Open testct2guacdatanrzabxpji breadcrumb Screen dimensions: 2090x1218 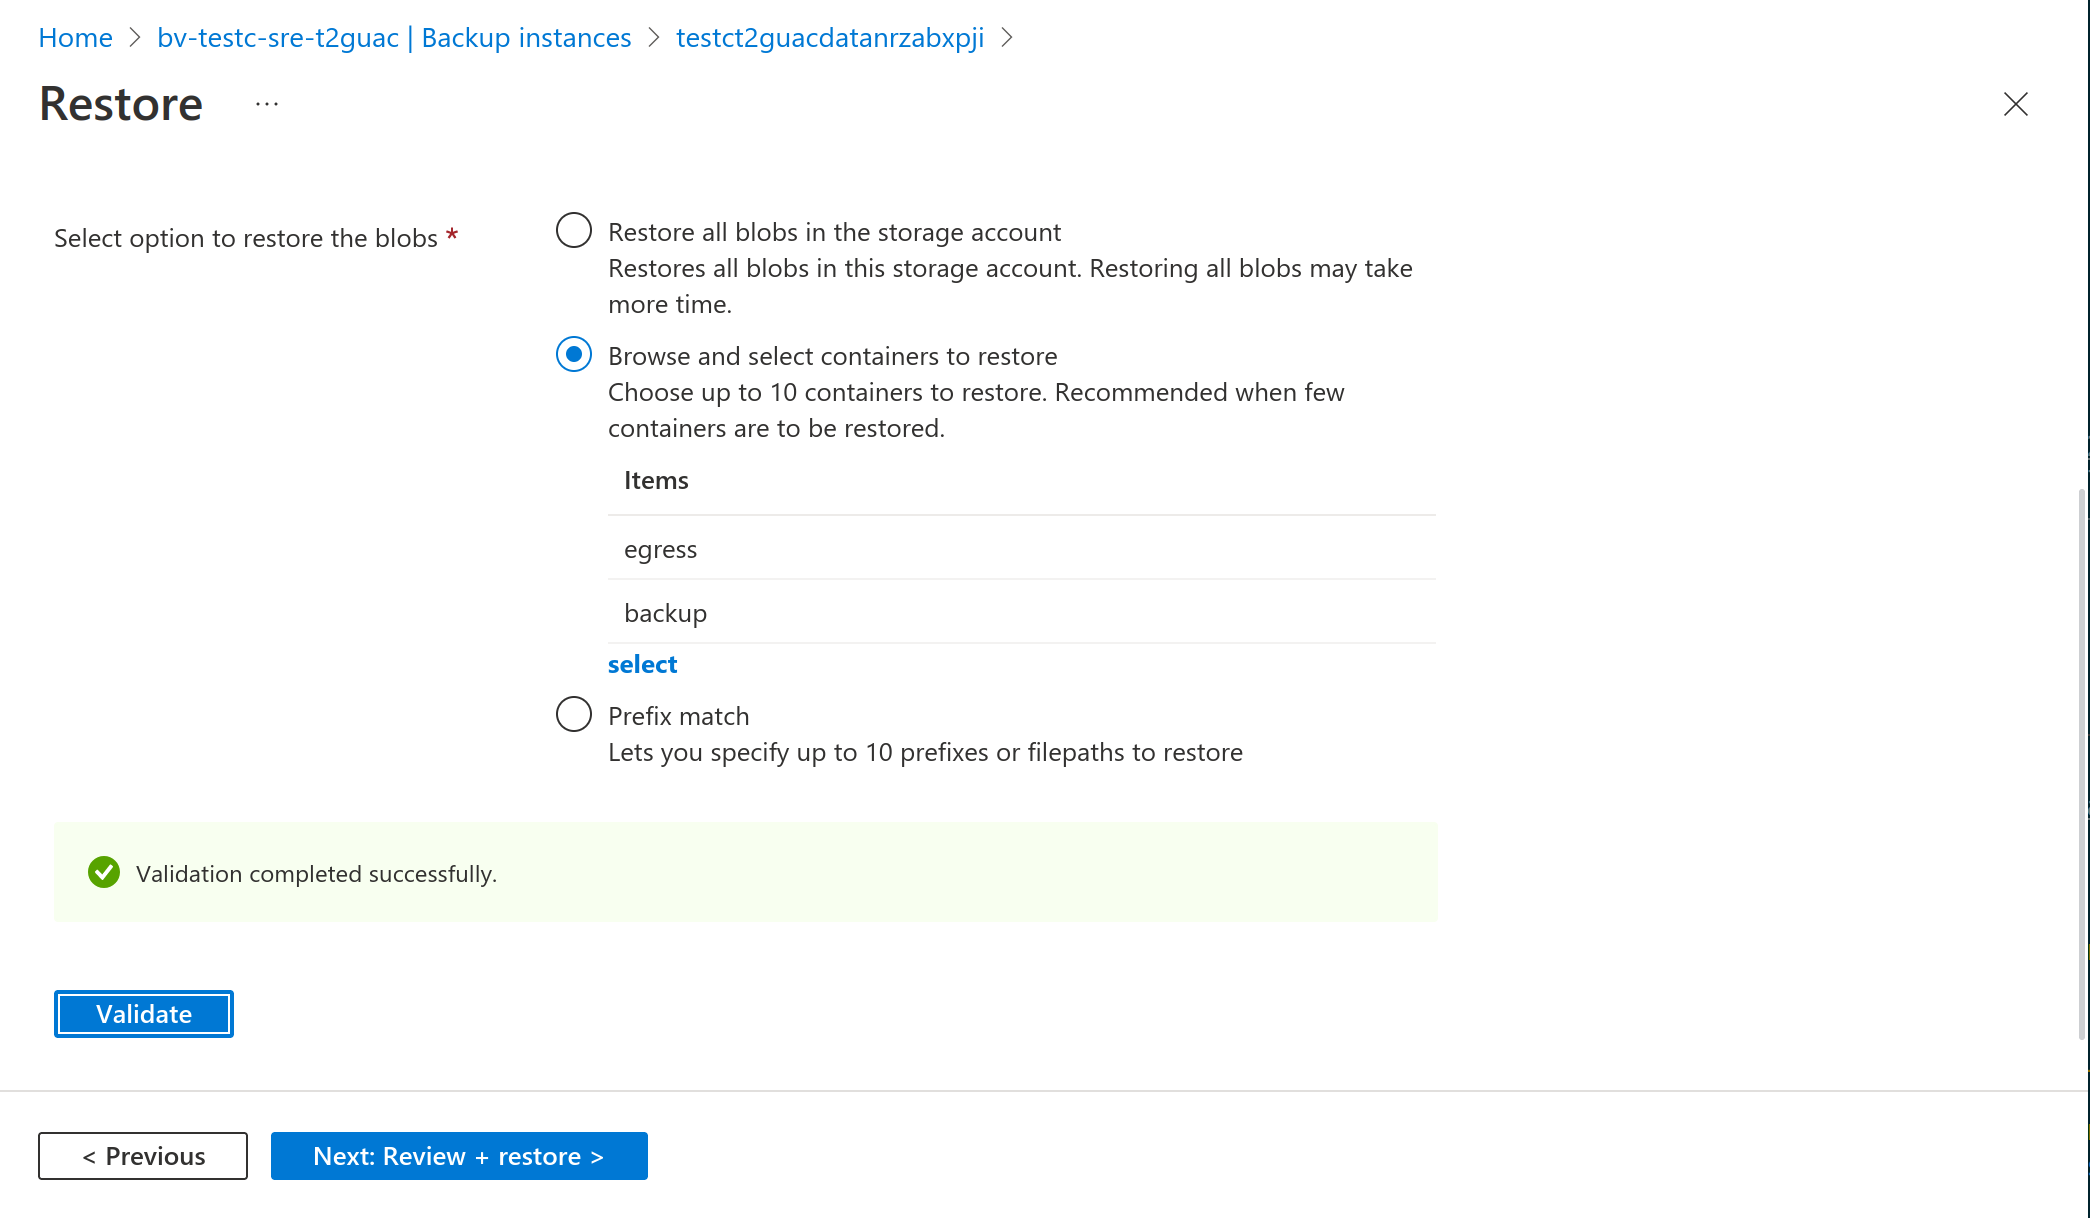830,38
